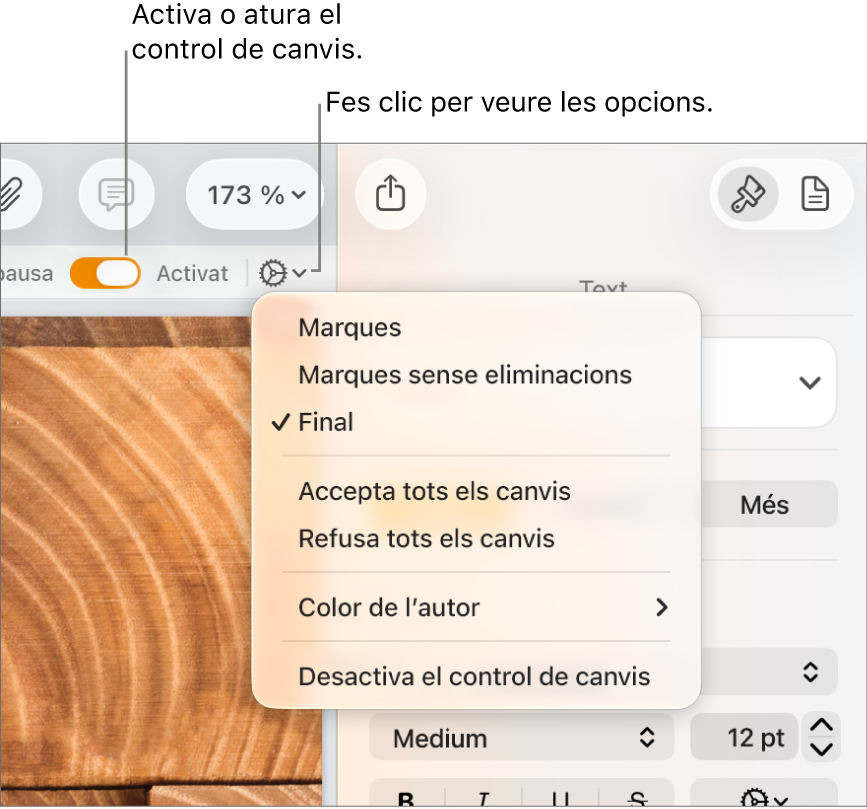Open the tracking gear options menu

point(282,273)
